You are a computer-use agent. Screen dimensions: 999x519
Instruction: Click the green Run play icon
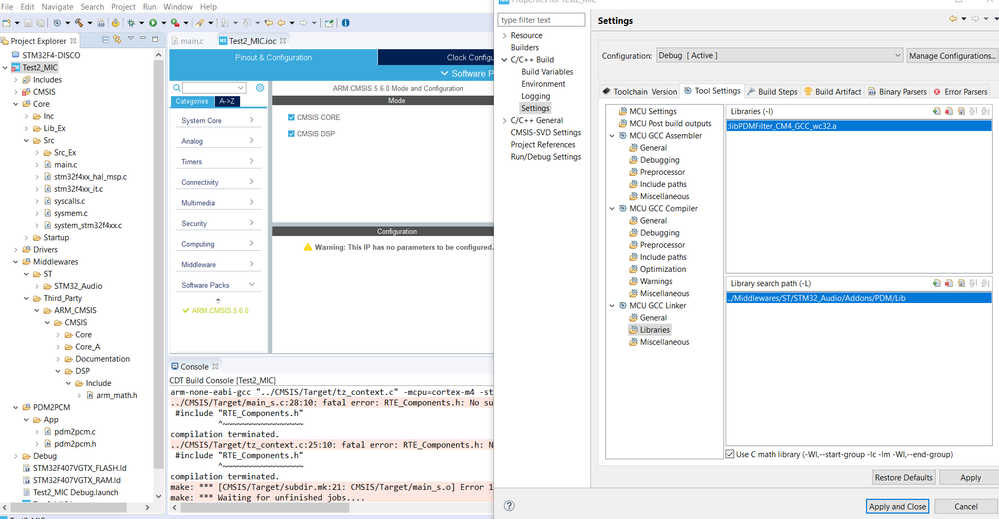(x=153, y=23)
